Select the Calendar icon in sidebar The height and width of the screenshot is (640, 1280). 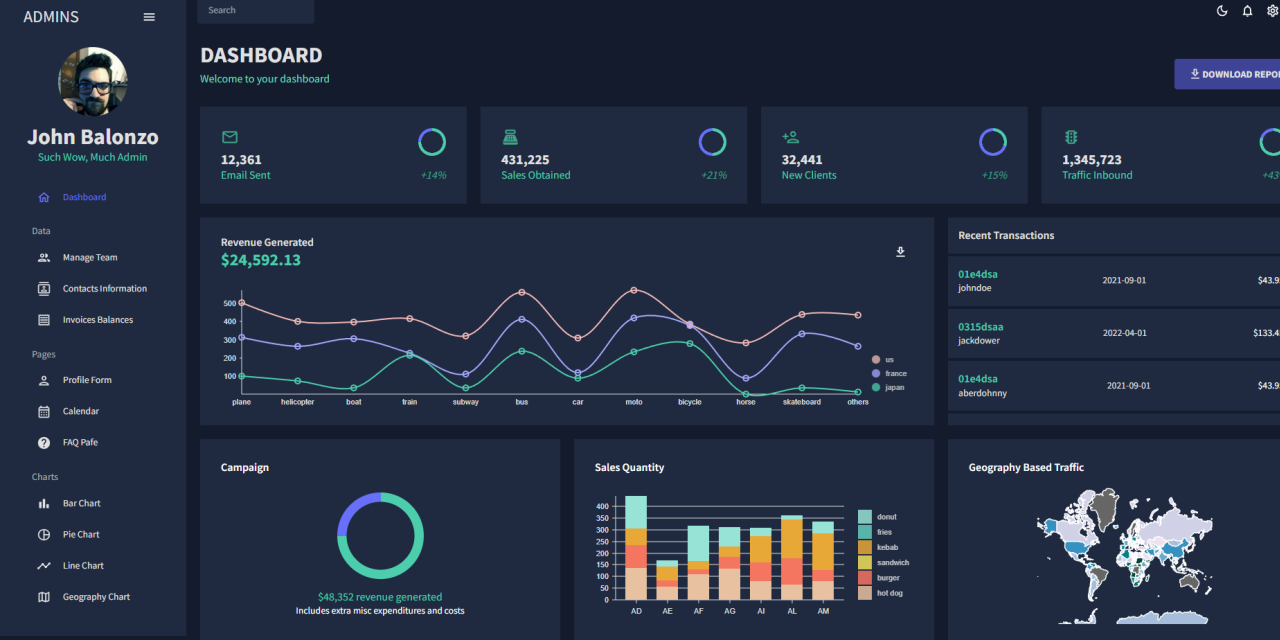42,411
